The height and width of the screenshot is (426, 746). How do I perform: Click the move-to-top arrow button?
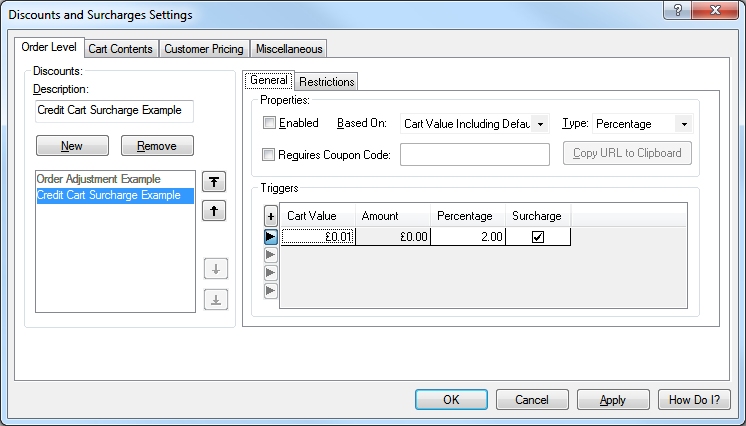[215, 181]
